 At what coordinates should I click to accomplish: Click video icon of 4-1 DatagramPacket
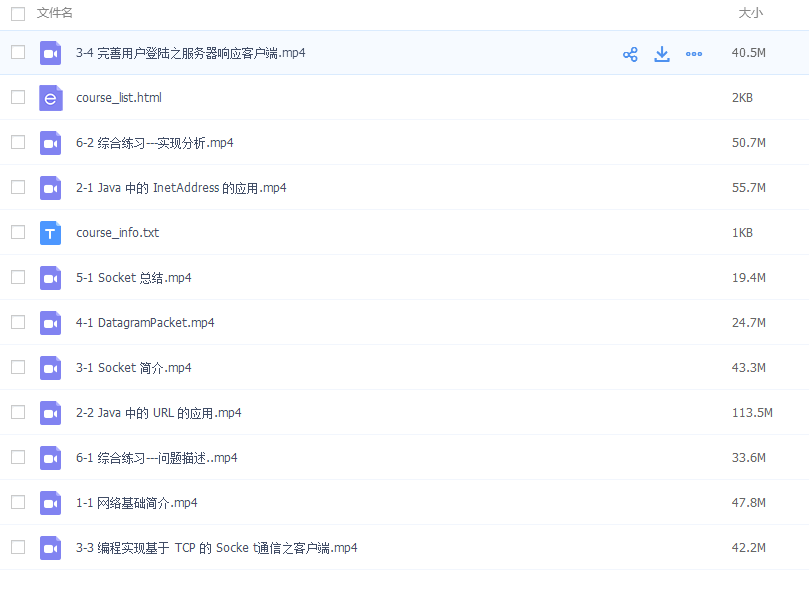(51, 323)
